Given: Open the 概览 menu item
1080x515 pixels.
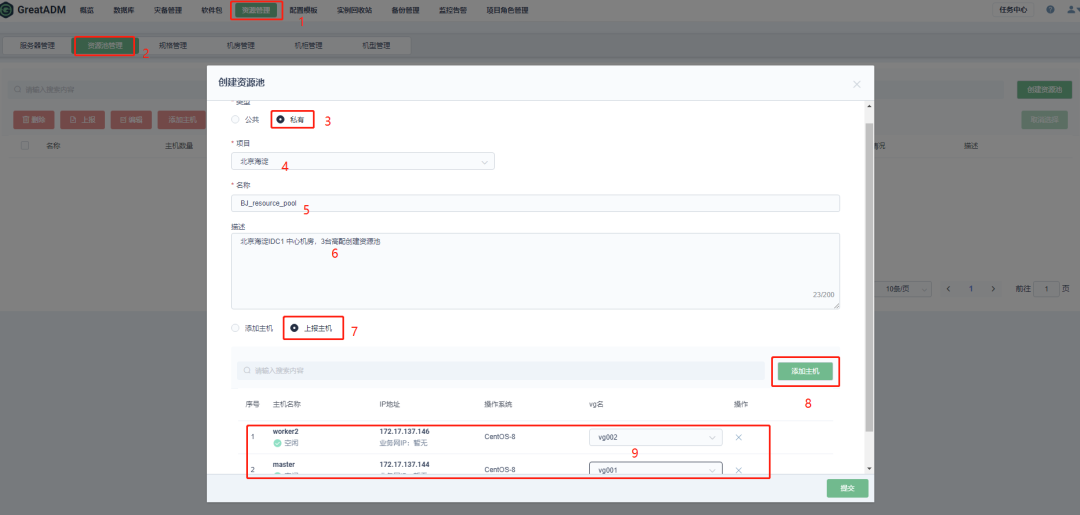Looking at the screenshot, I should click(x=87, y=10).
